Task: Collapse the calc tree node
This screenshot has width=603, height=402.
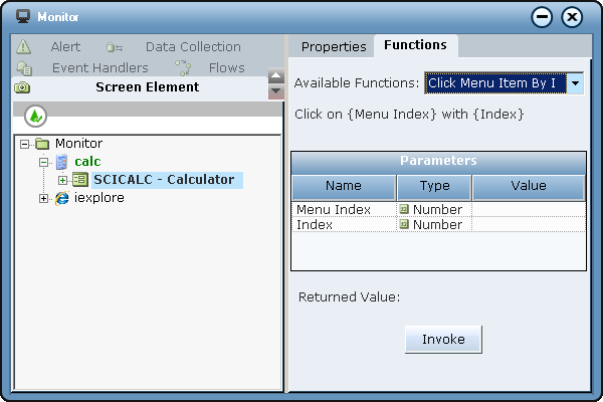Action: 44,162
